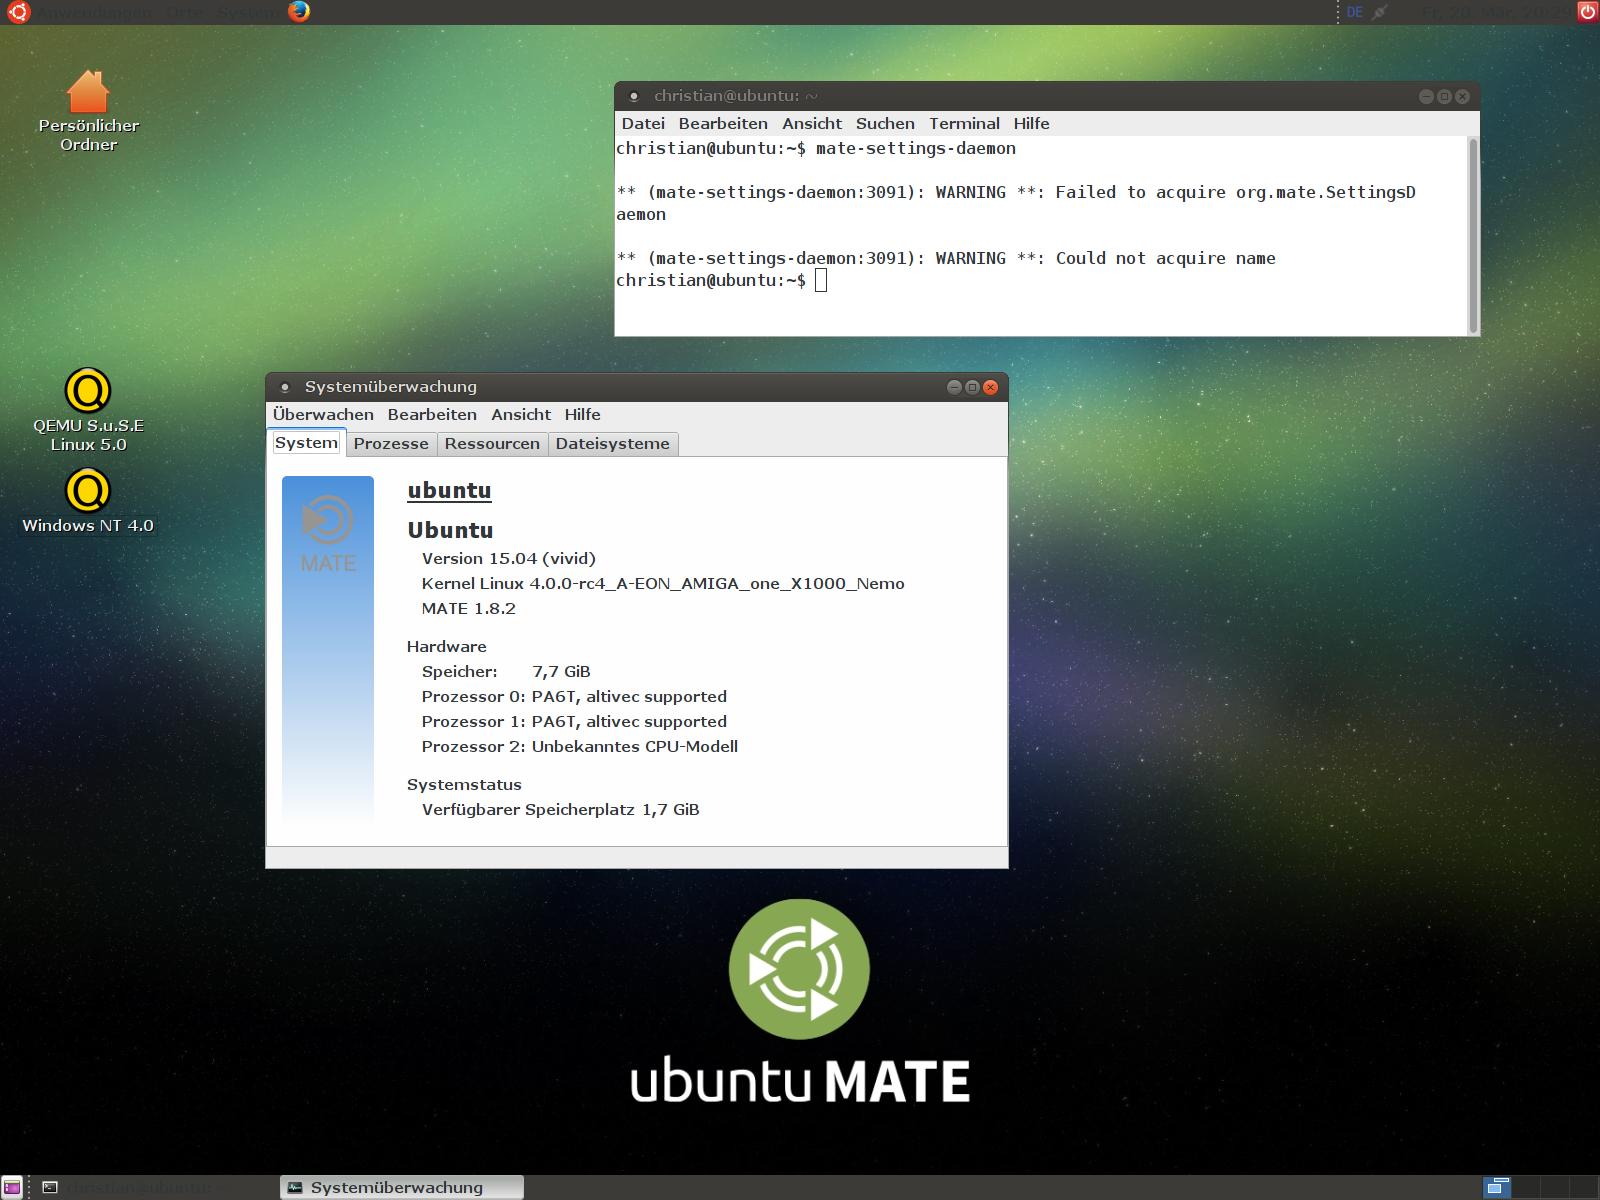Open the Ubuntu logo main menu
The width and height of the screenshot is (1600, 1200).
tap(17, 12)
